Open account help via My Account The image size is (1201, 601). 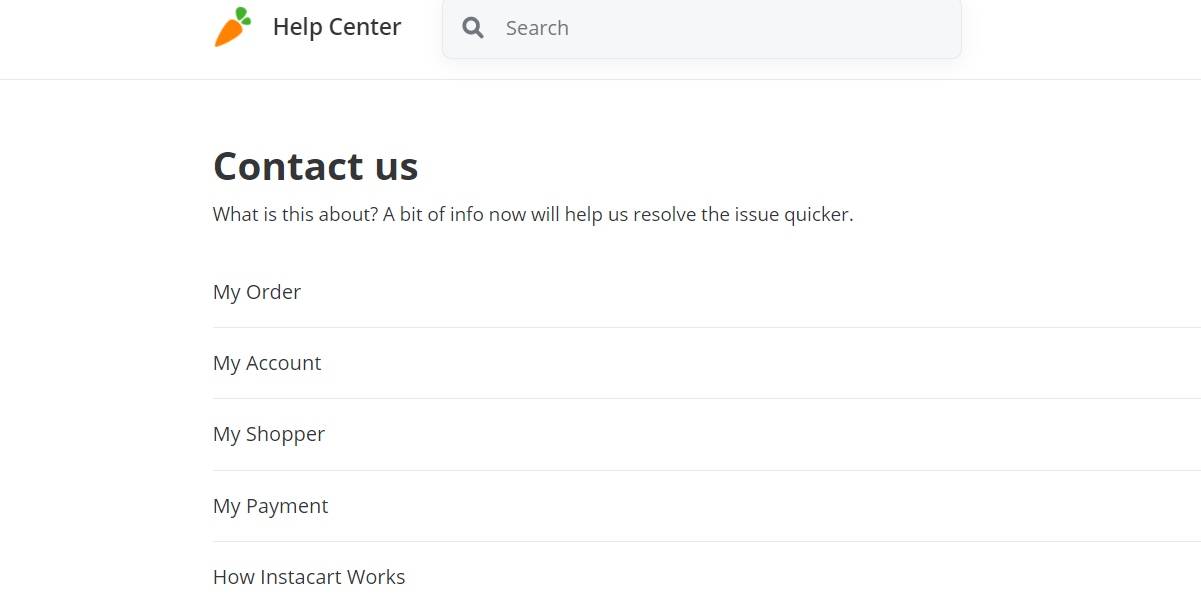coord(267,363)
